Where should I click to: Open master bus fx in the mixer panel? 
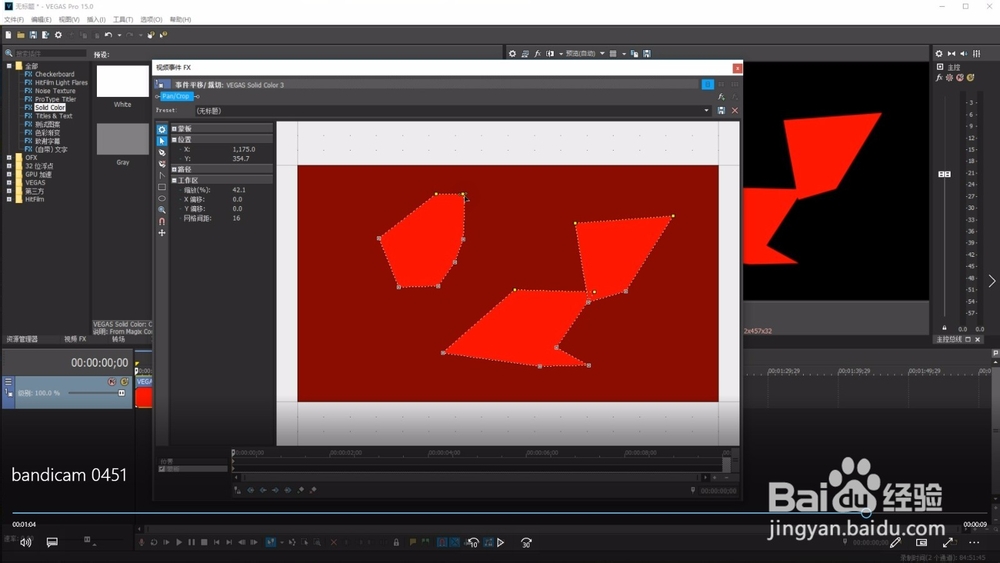[x=939, y=78]
